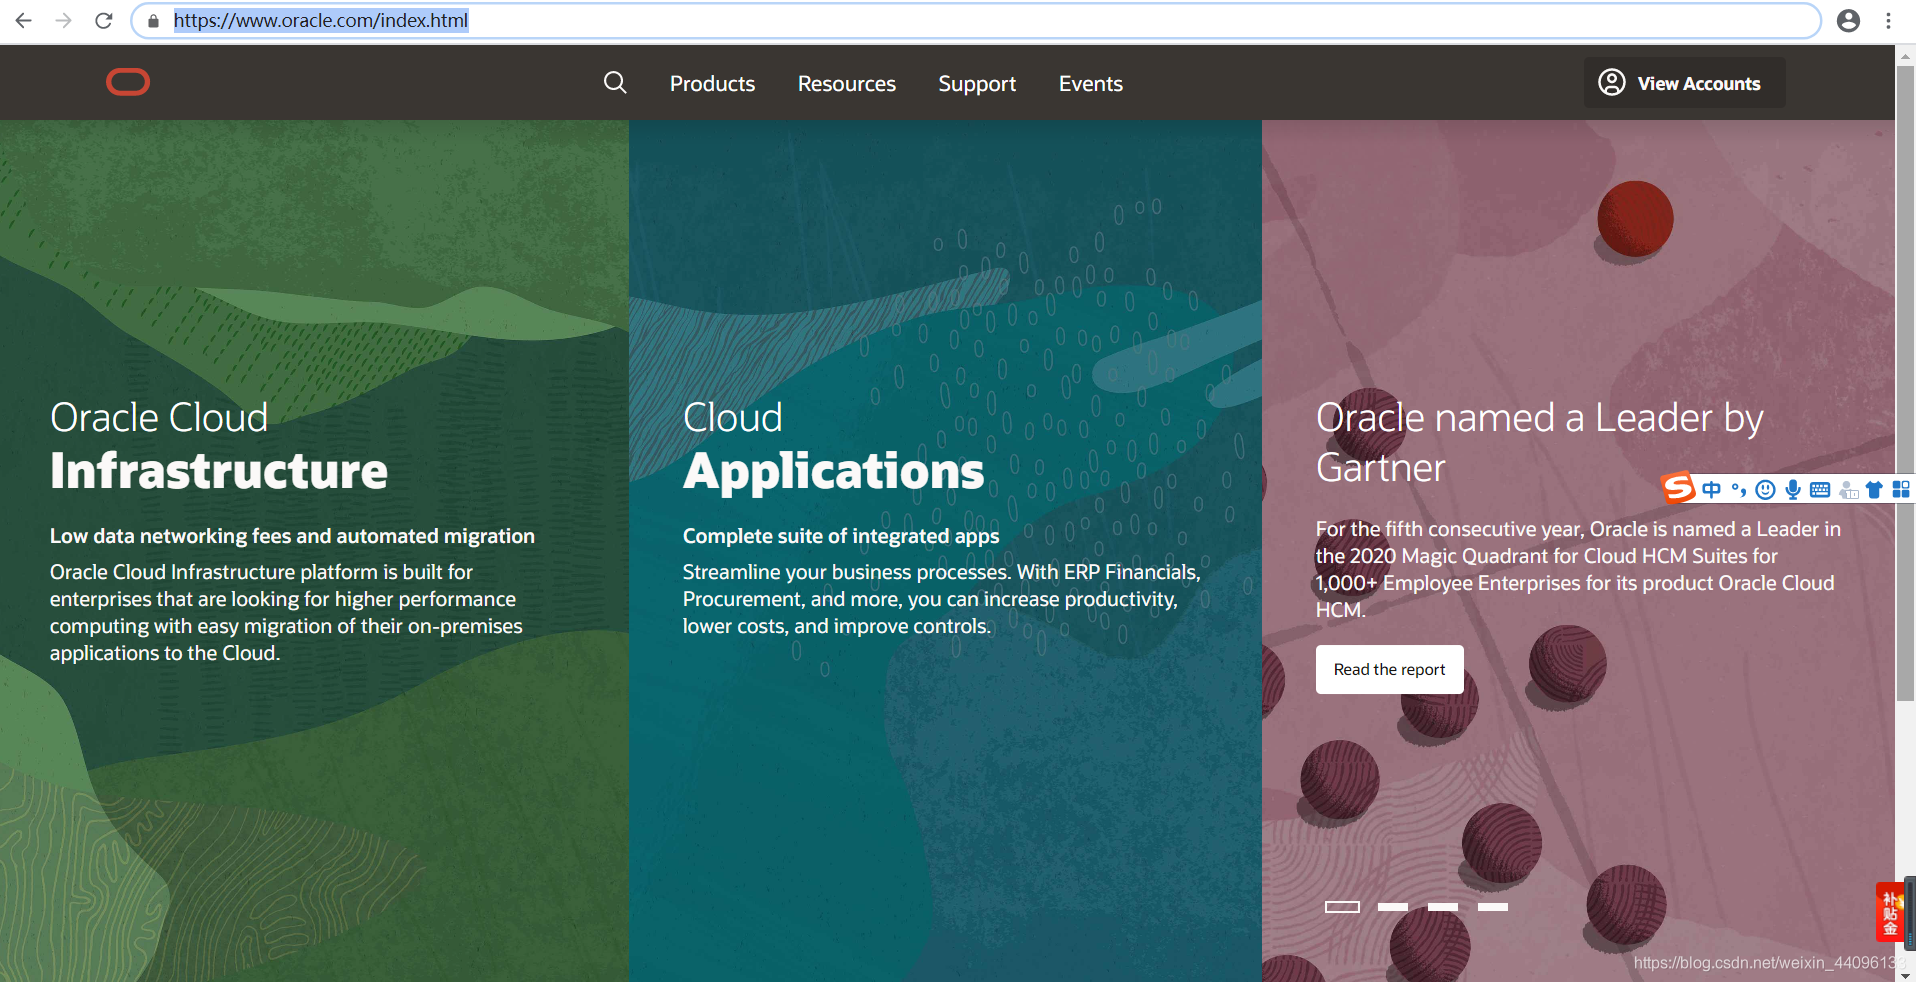
Task: Click the account avatar icon beside View Accounts
Action: point(1611,82)
